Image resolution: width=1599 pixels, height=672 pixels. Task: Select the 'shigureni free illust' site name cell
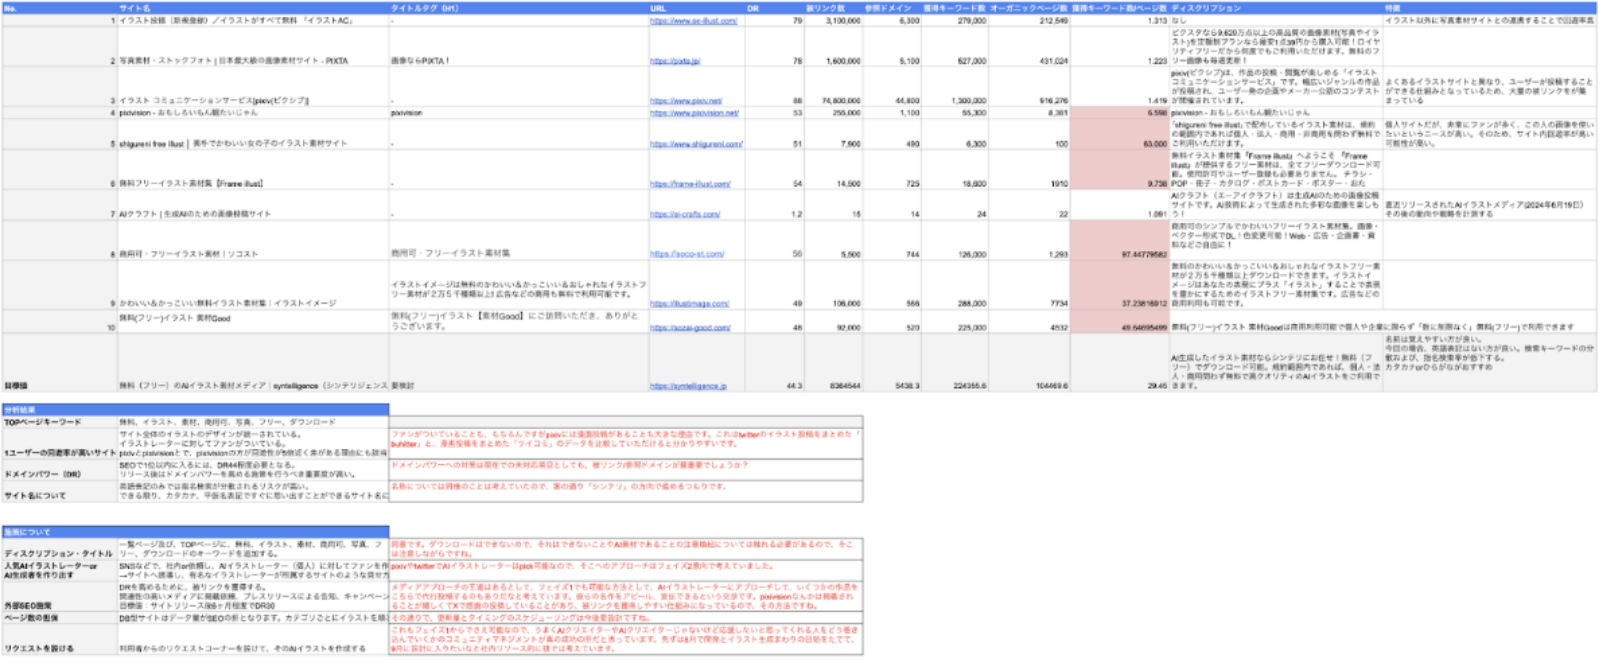(253, 134)
